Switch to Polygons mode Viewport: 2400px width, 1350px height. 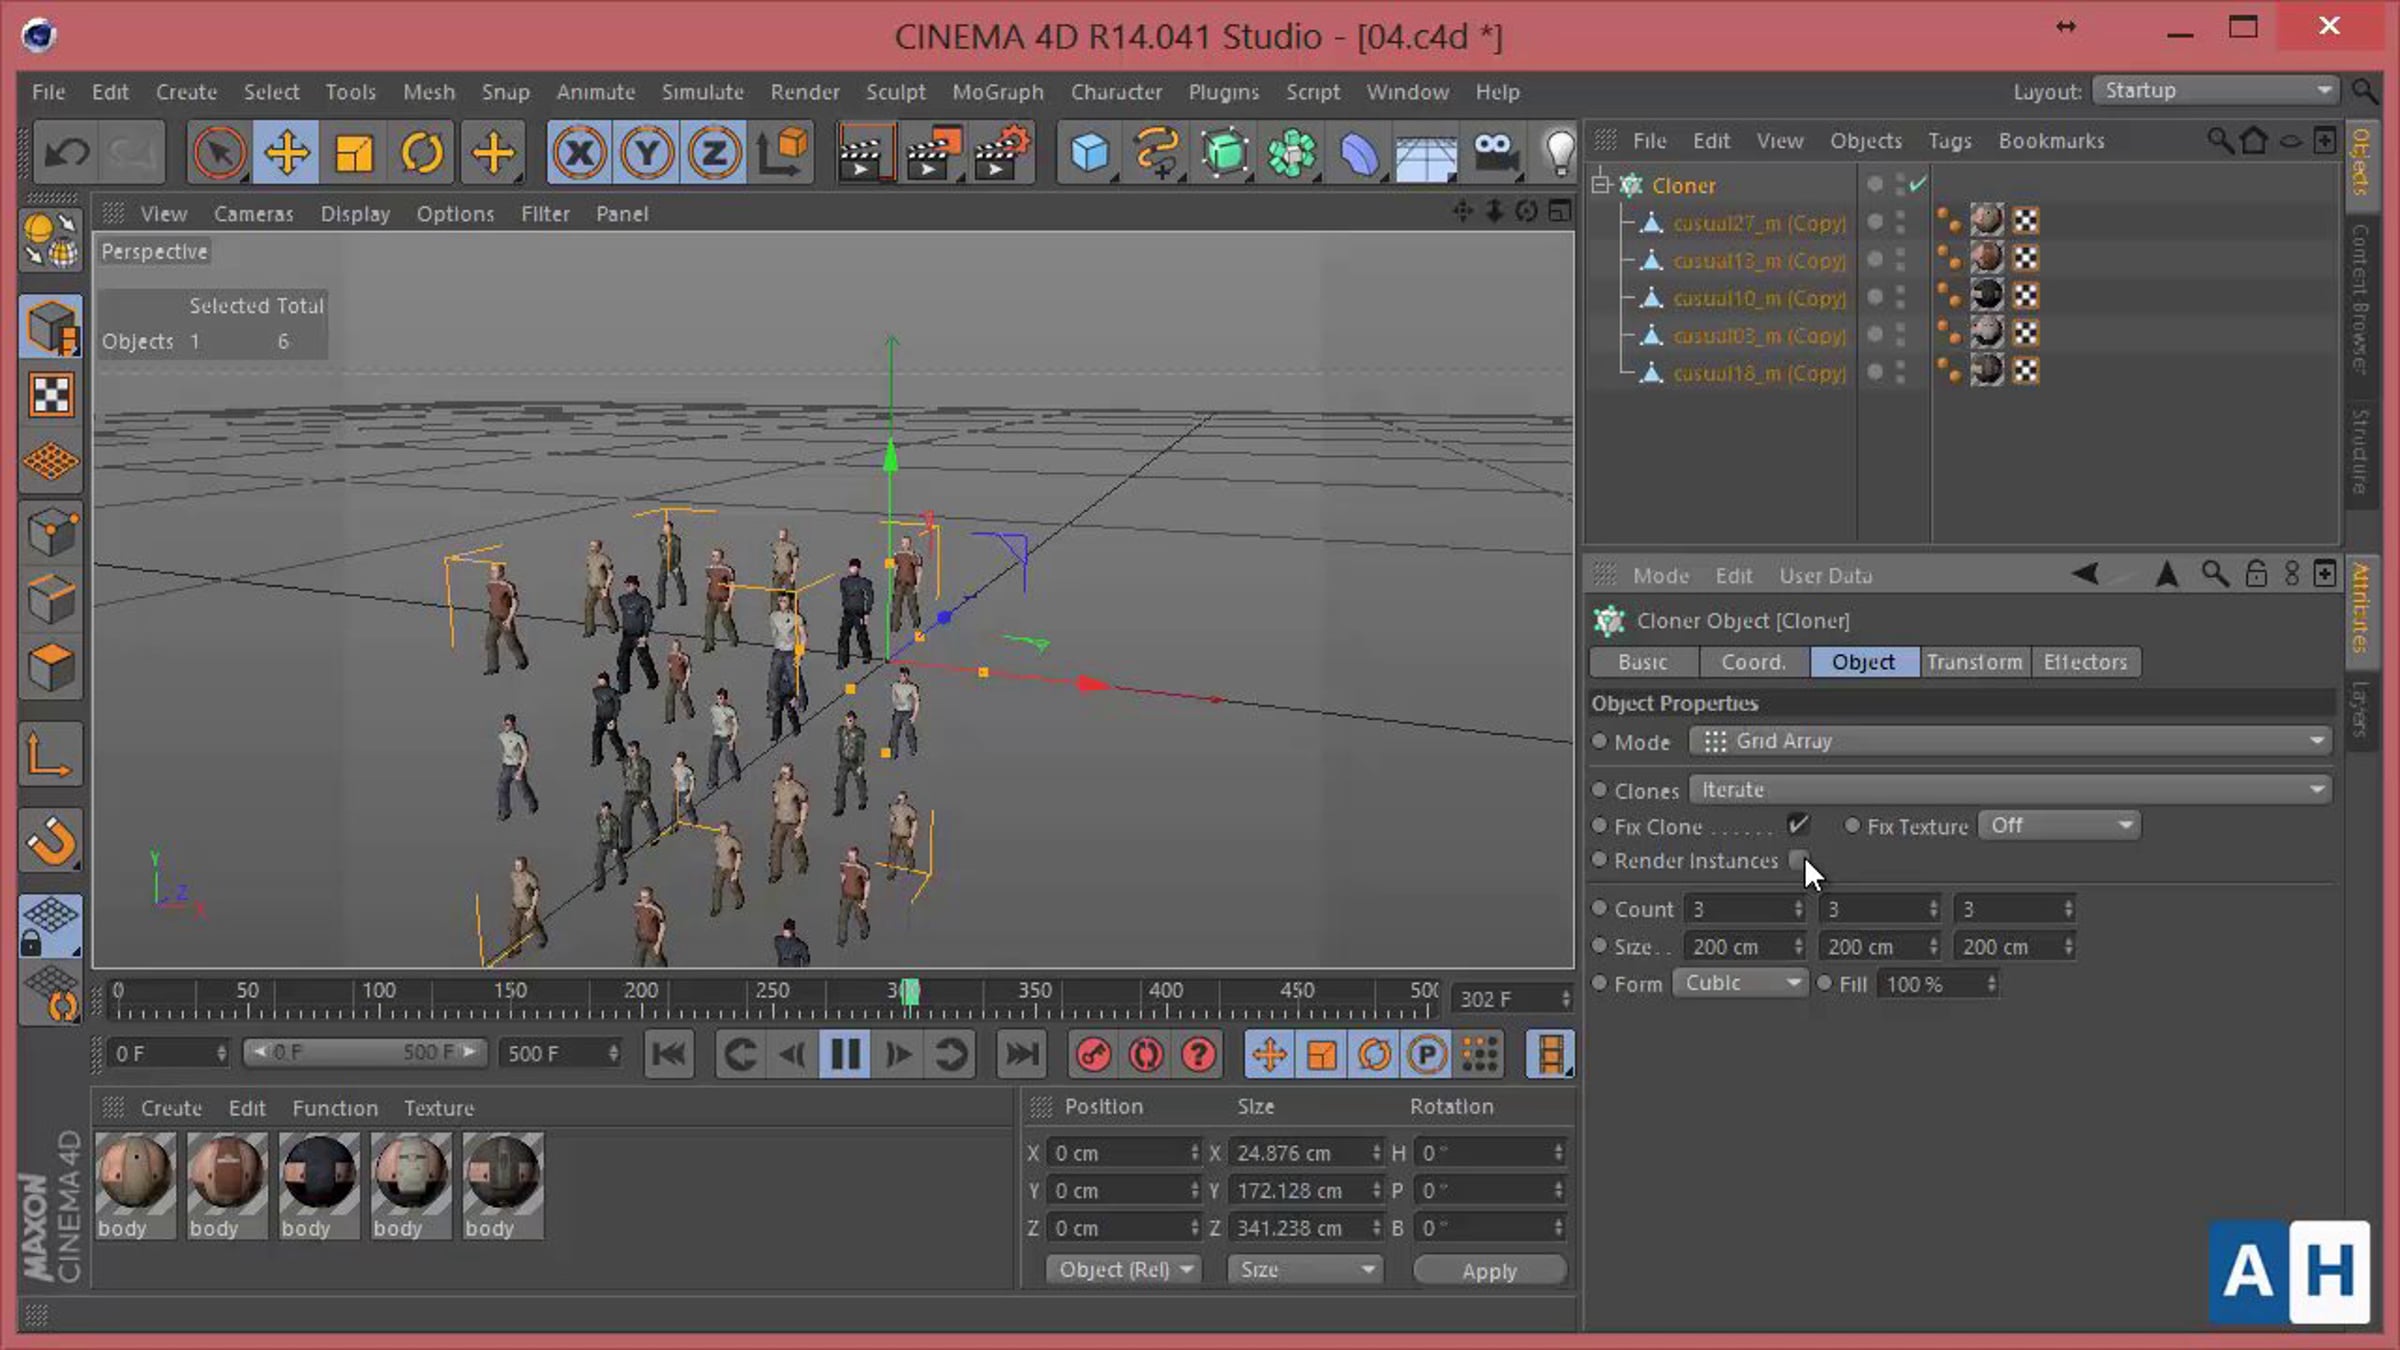pos(51,667)
